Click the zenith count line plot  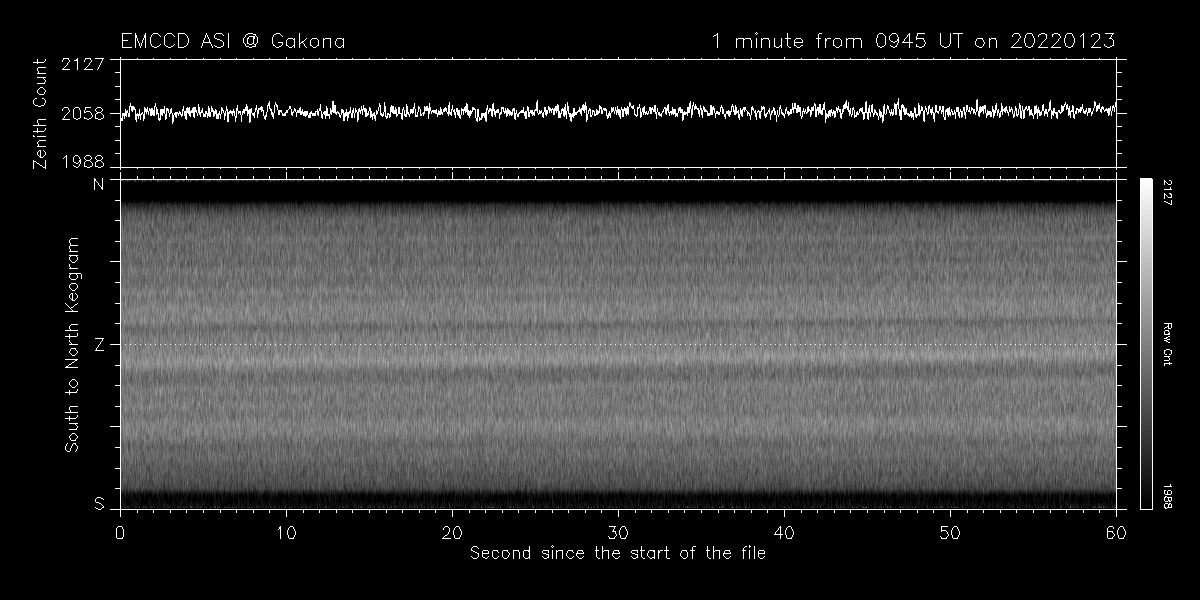pos(618,113)
